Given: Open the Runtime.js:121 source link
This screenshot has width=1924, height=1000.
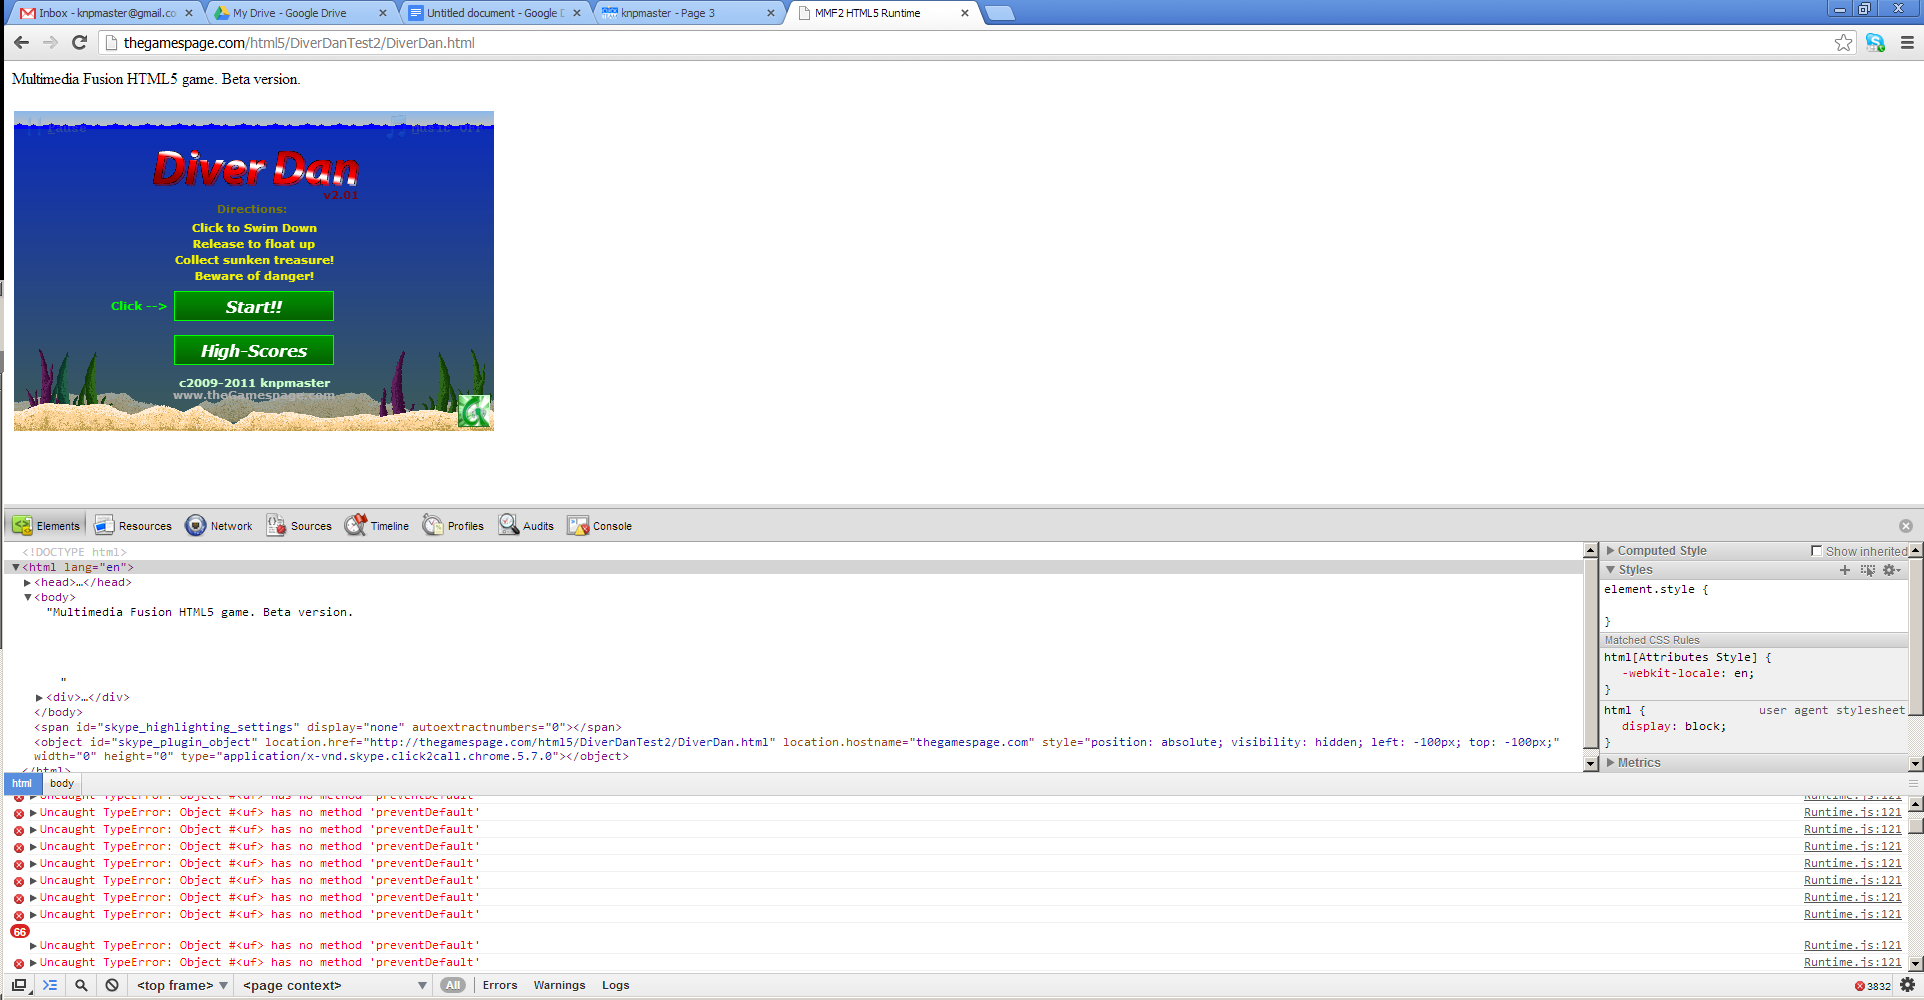Looking at the screenshot, I should click(1852, 813).
